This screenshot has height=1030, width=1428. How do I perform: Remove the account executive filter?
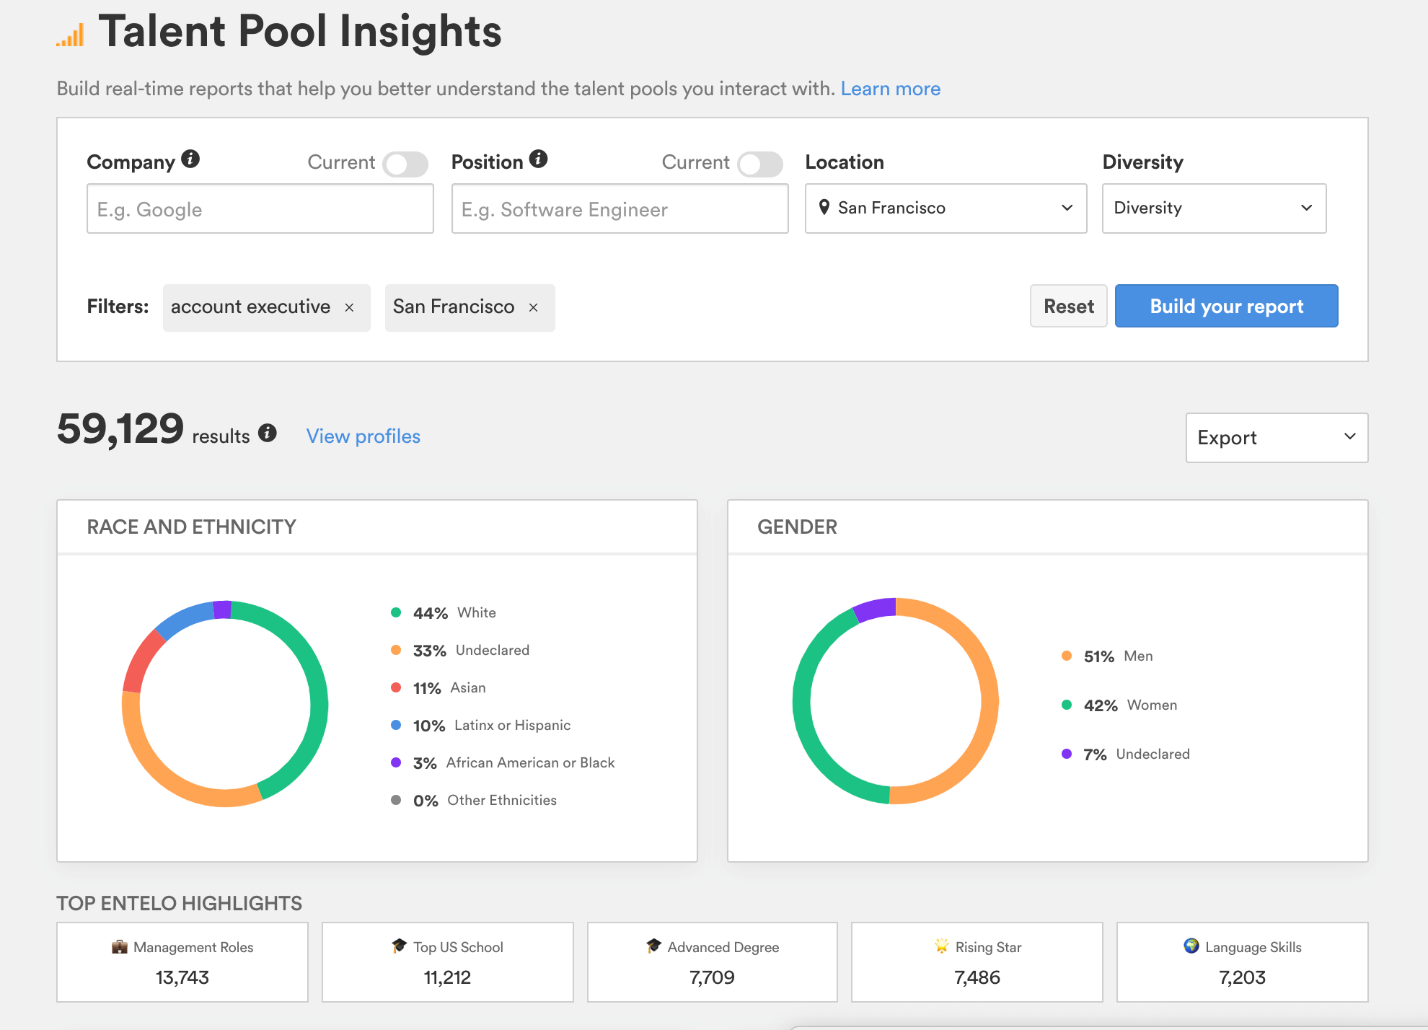(x=349, y=308)
